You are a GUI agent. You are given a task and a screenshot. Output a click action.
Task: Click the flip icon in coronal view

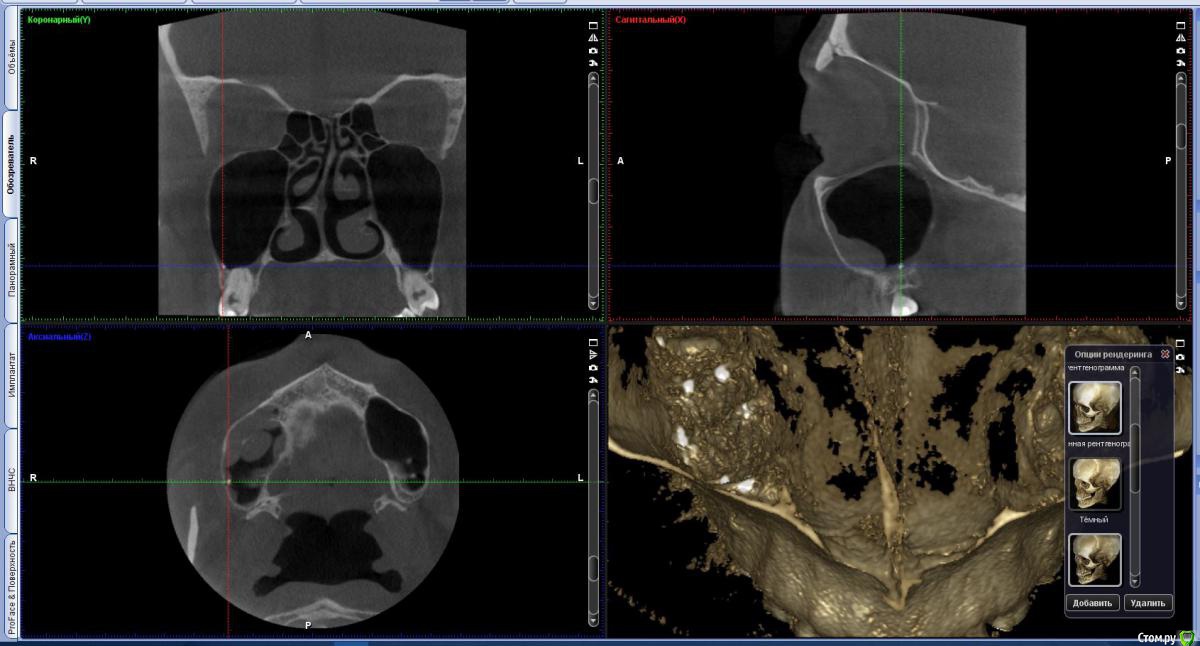point(593,38)
